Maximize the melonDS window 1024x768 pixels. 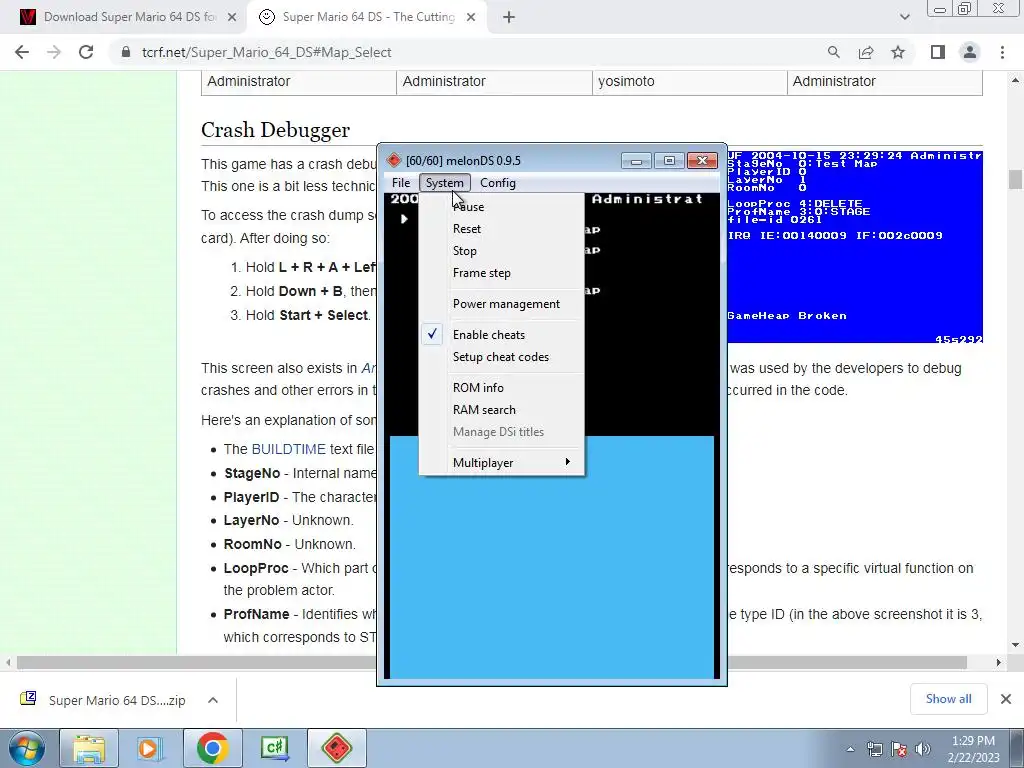coord(669,161)
